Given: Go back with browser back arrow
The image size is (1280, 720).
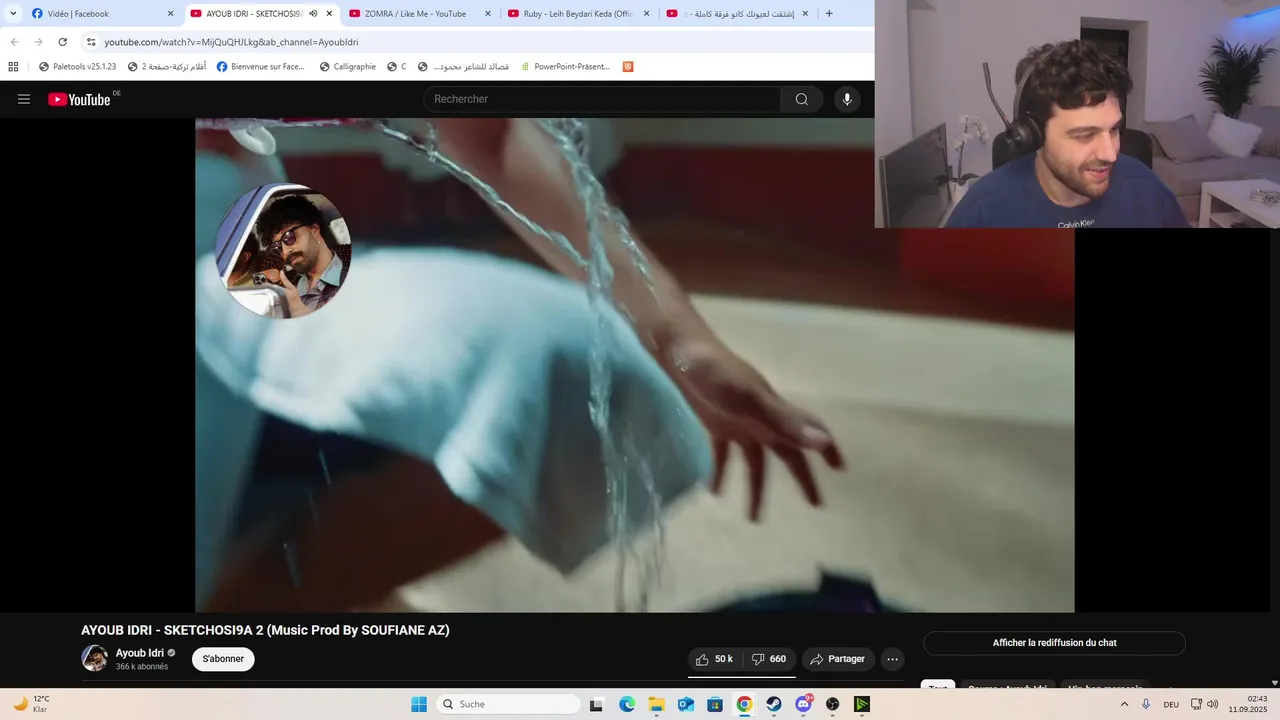Looking at the screenshot, I should (x=14, y=42).
